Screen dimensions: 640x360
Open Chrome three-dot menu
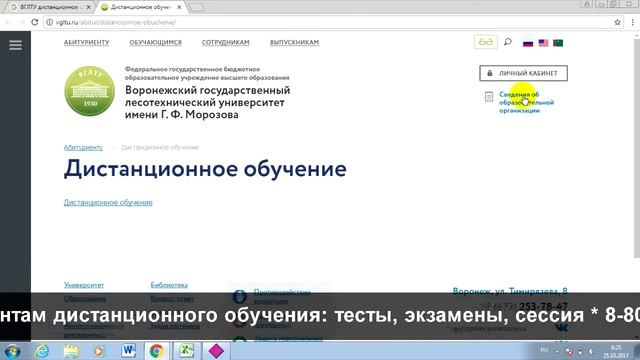coord(633,22)
